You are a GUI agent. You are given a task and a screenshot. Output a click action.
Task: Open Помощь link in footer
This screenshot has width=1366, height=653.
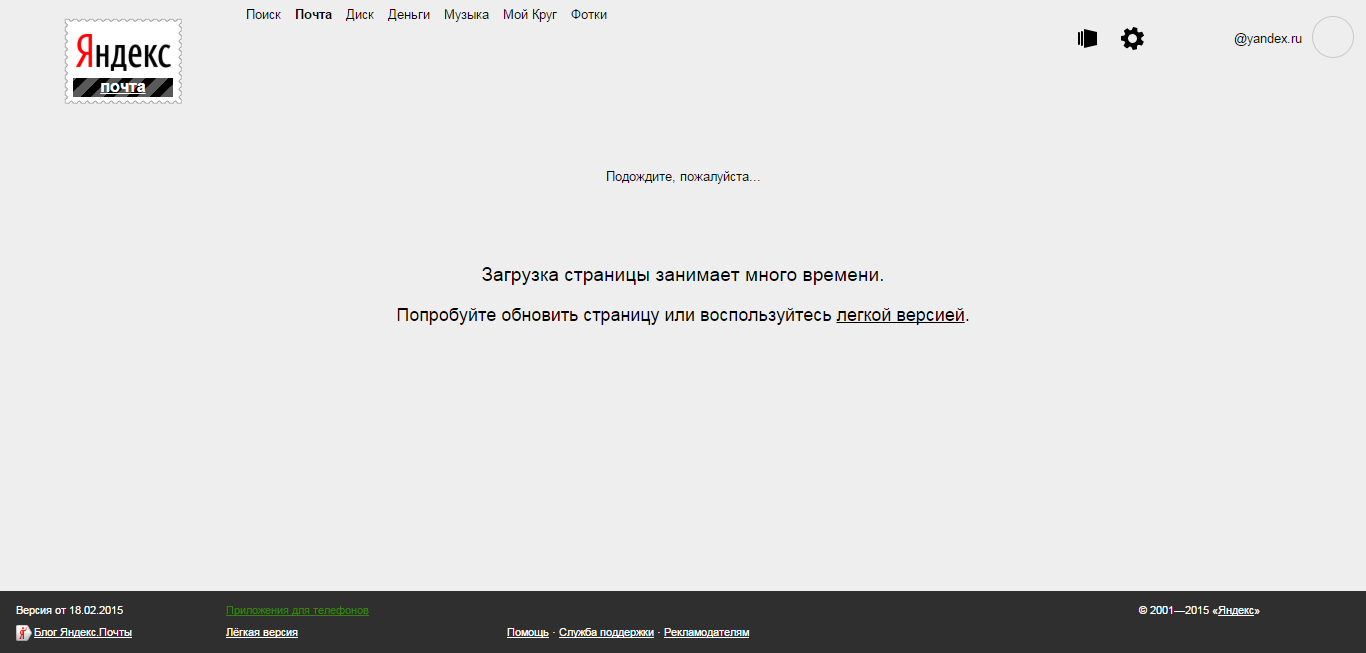[528, 632]
